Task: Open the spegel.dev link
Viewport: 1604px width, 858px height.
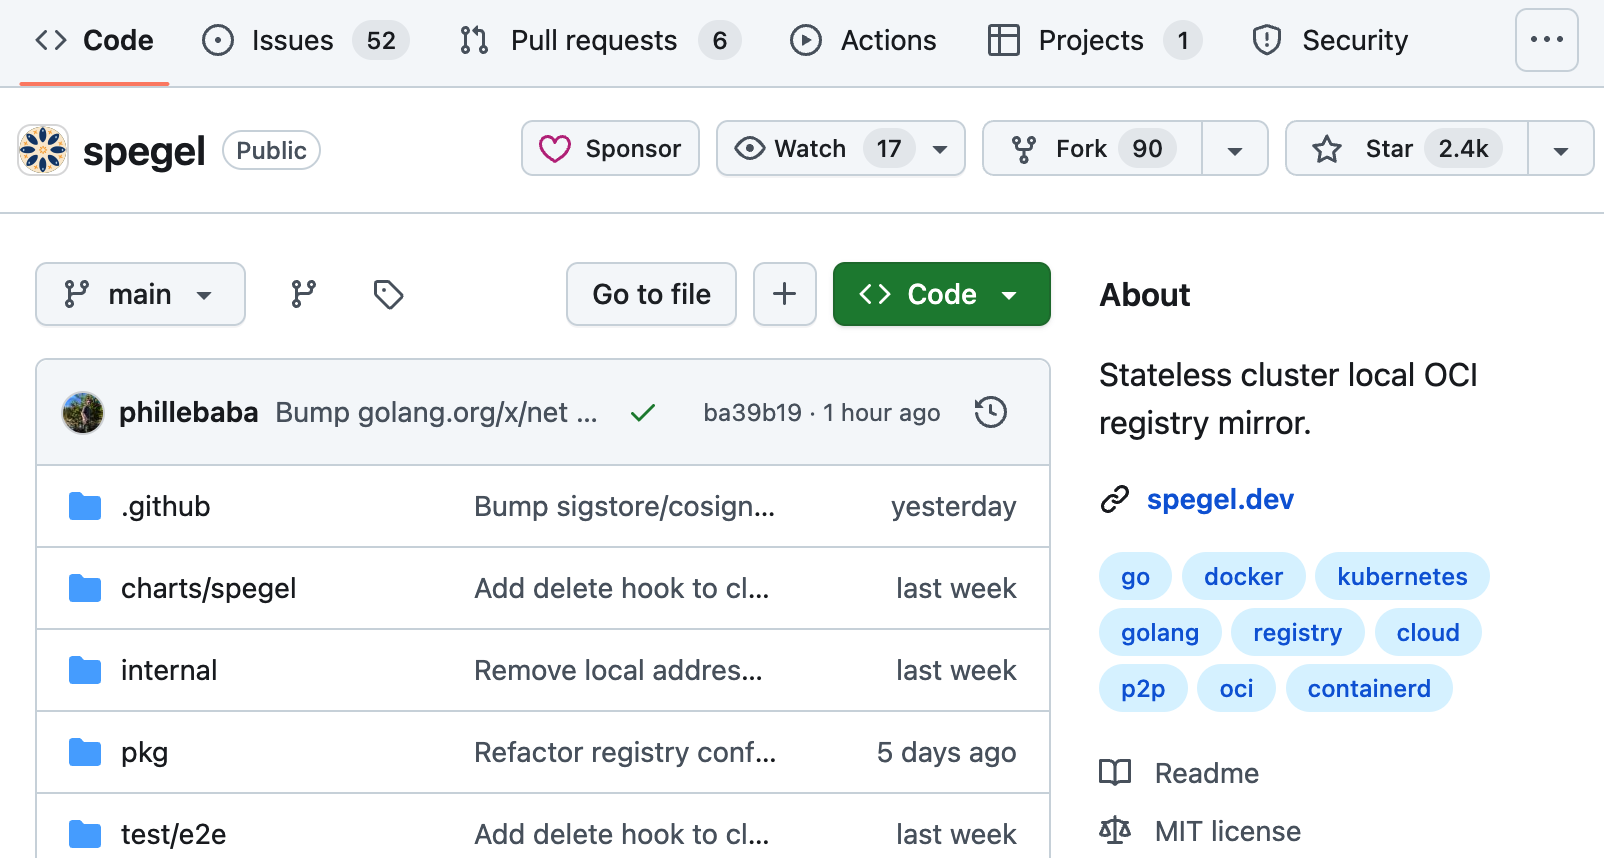Action: (1220, 499)
